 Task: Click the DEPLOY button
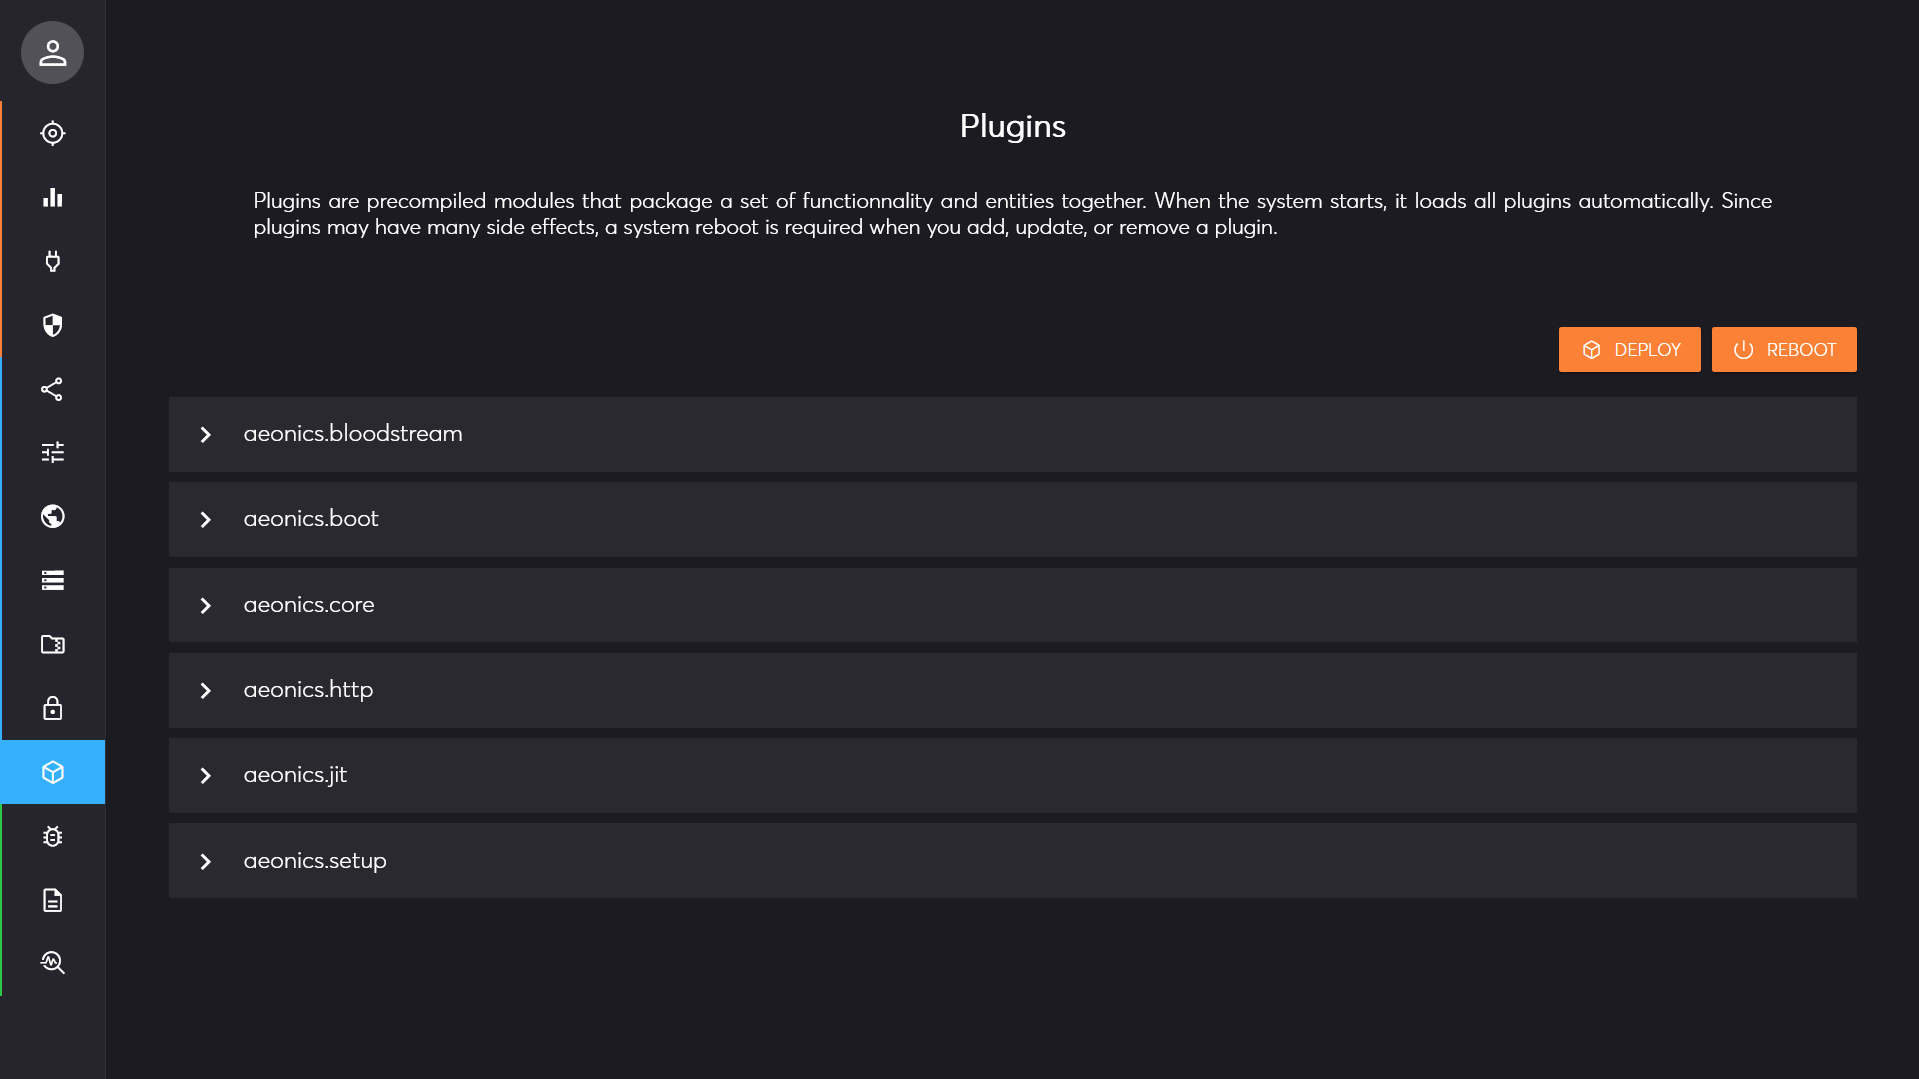coord(1629,349)
